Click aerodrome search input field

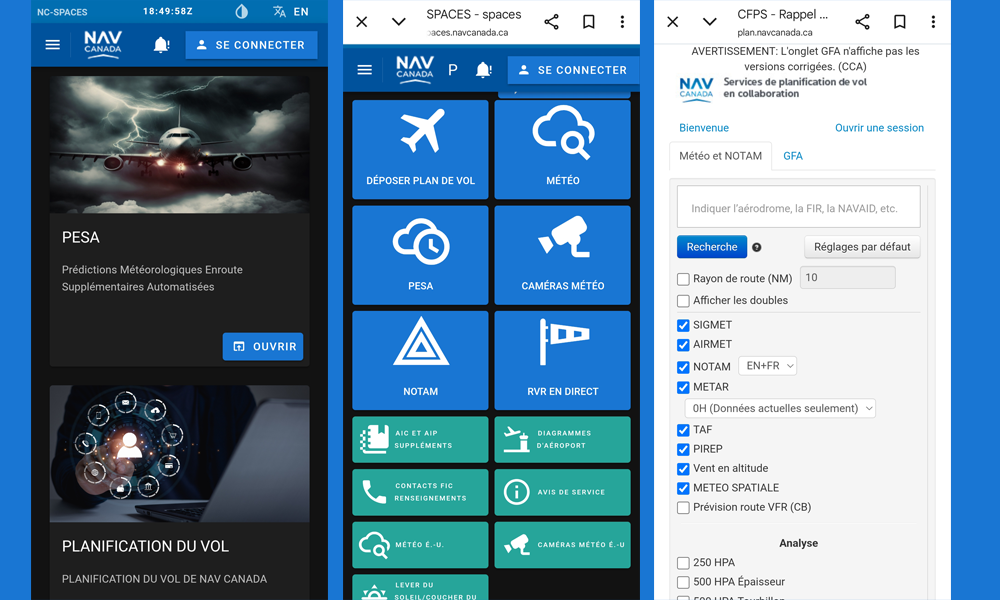click(x=798, y=207)
